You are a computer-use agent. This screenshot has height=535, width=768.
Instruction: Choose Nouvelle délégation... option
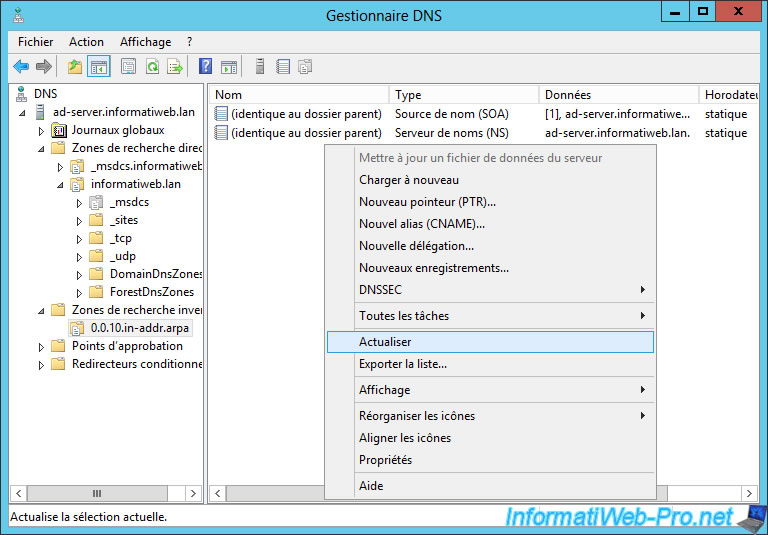click(490, 246)
